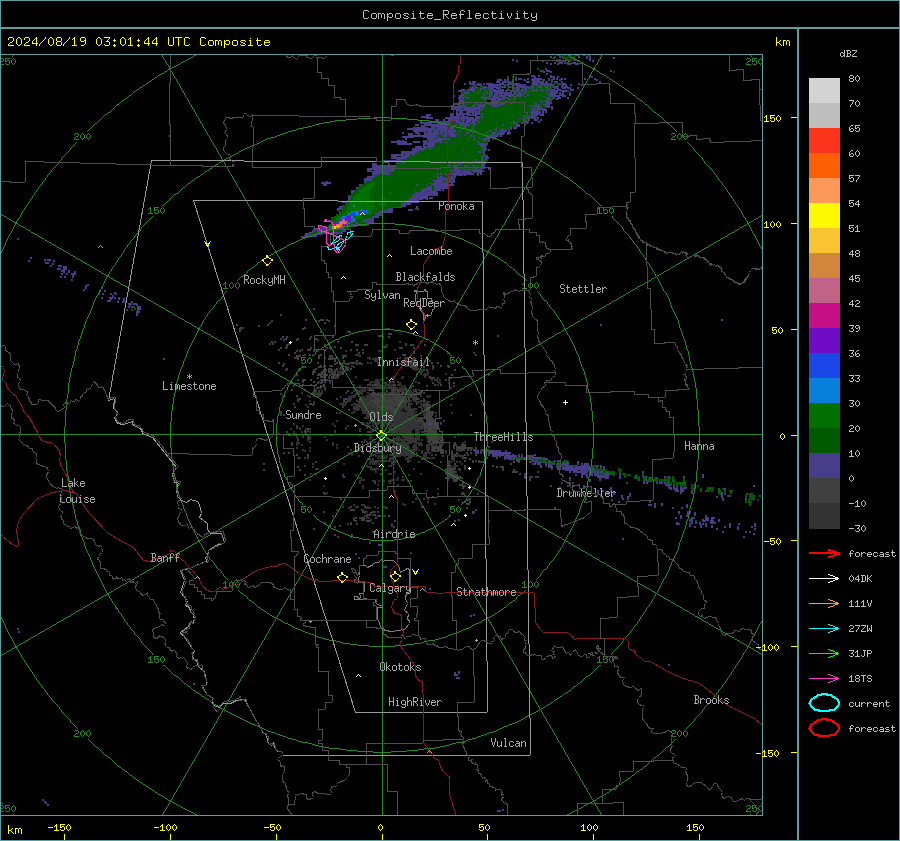The image size is (900, 841).
Task: Click the Cochrane city label
Action: tap(327, 559)
